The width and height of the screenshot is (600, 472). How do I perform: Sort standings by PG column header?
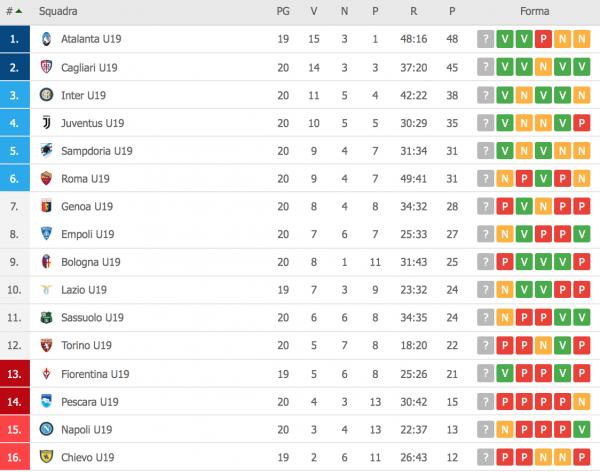pos(283,11)
